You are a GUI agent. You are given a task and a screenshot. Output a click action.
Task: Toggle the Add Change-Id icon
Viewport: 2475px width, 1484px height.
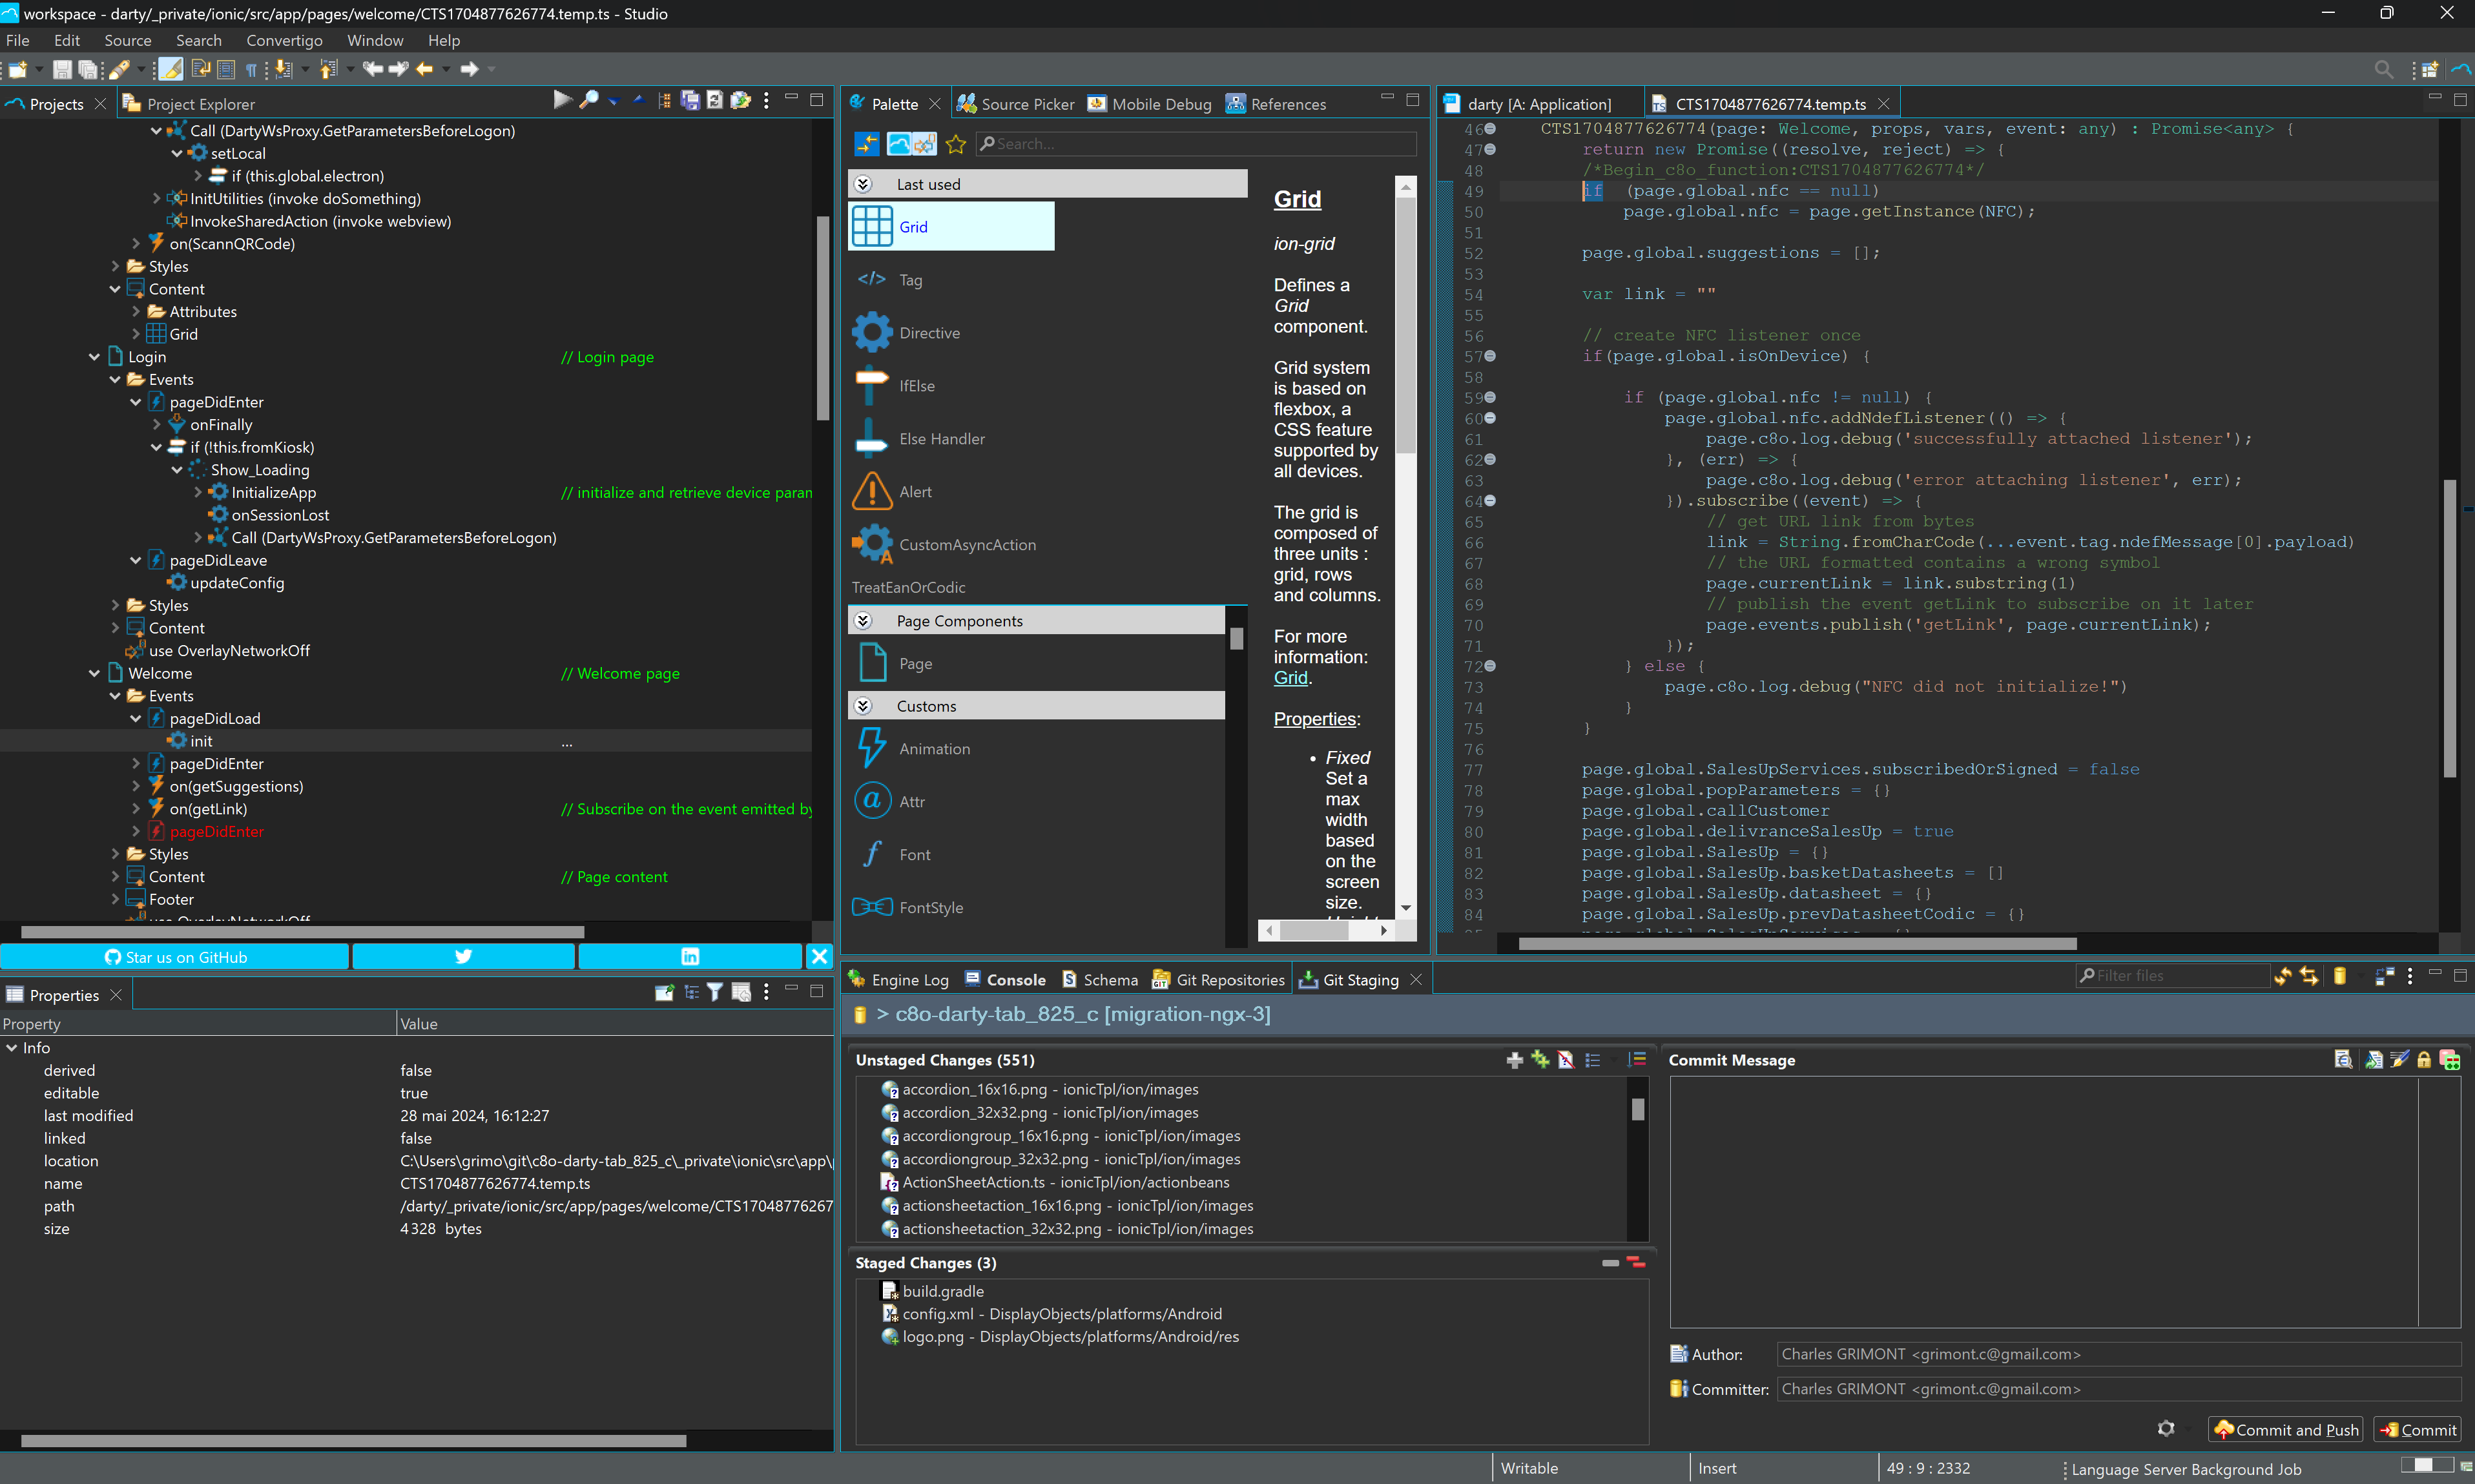point(2450,1060)
